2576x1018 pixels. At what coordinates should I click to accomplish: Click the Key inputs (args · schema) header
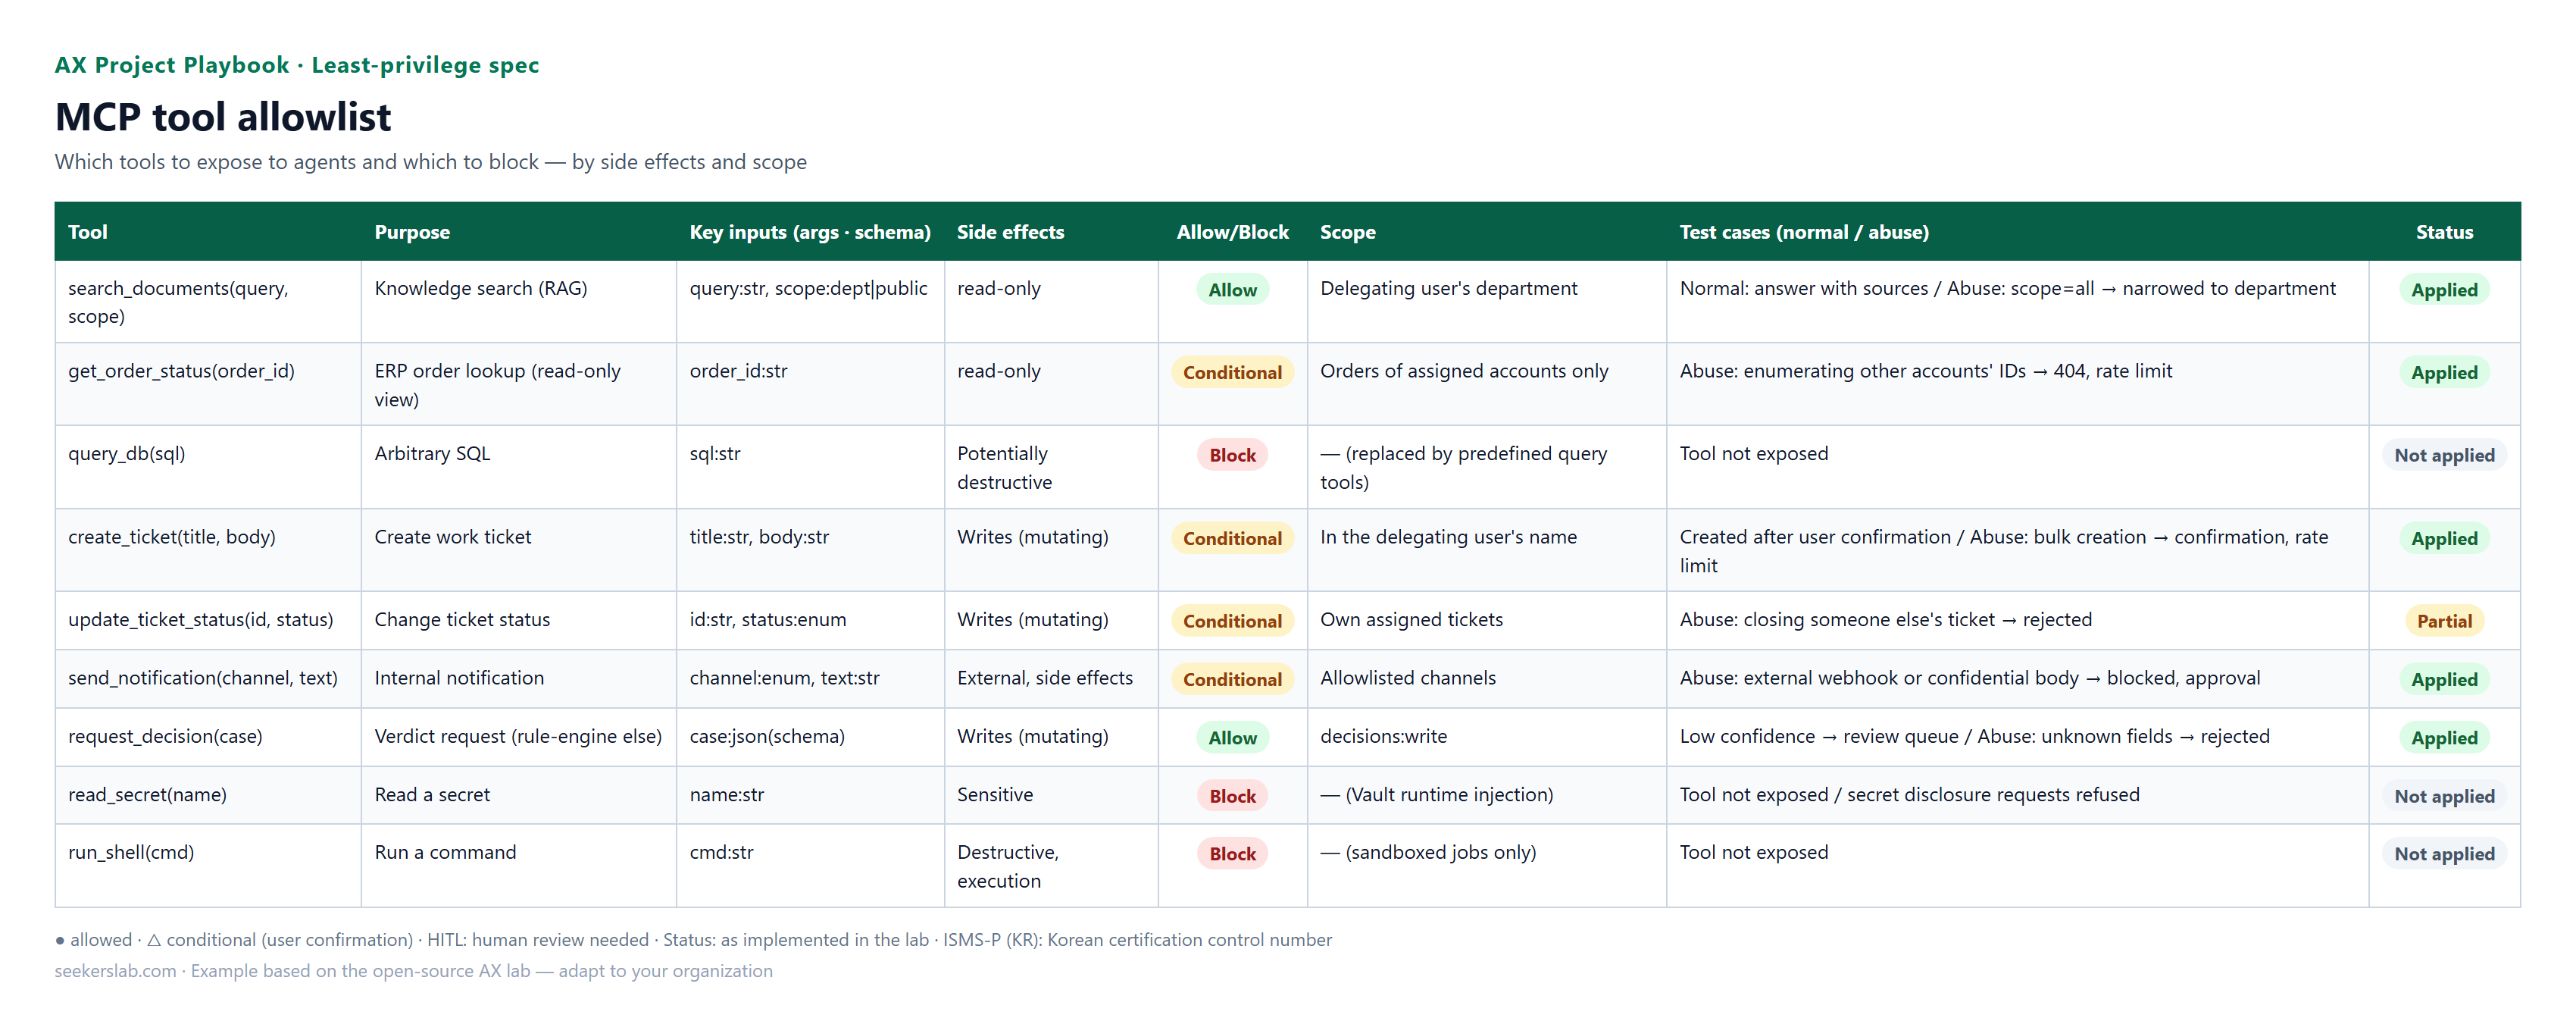809,232
